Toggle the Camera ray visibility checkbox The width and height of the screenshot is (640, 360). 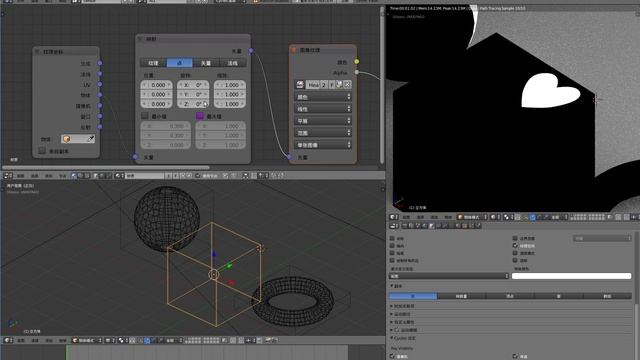[392, 356]
